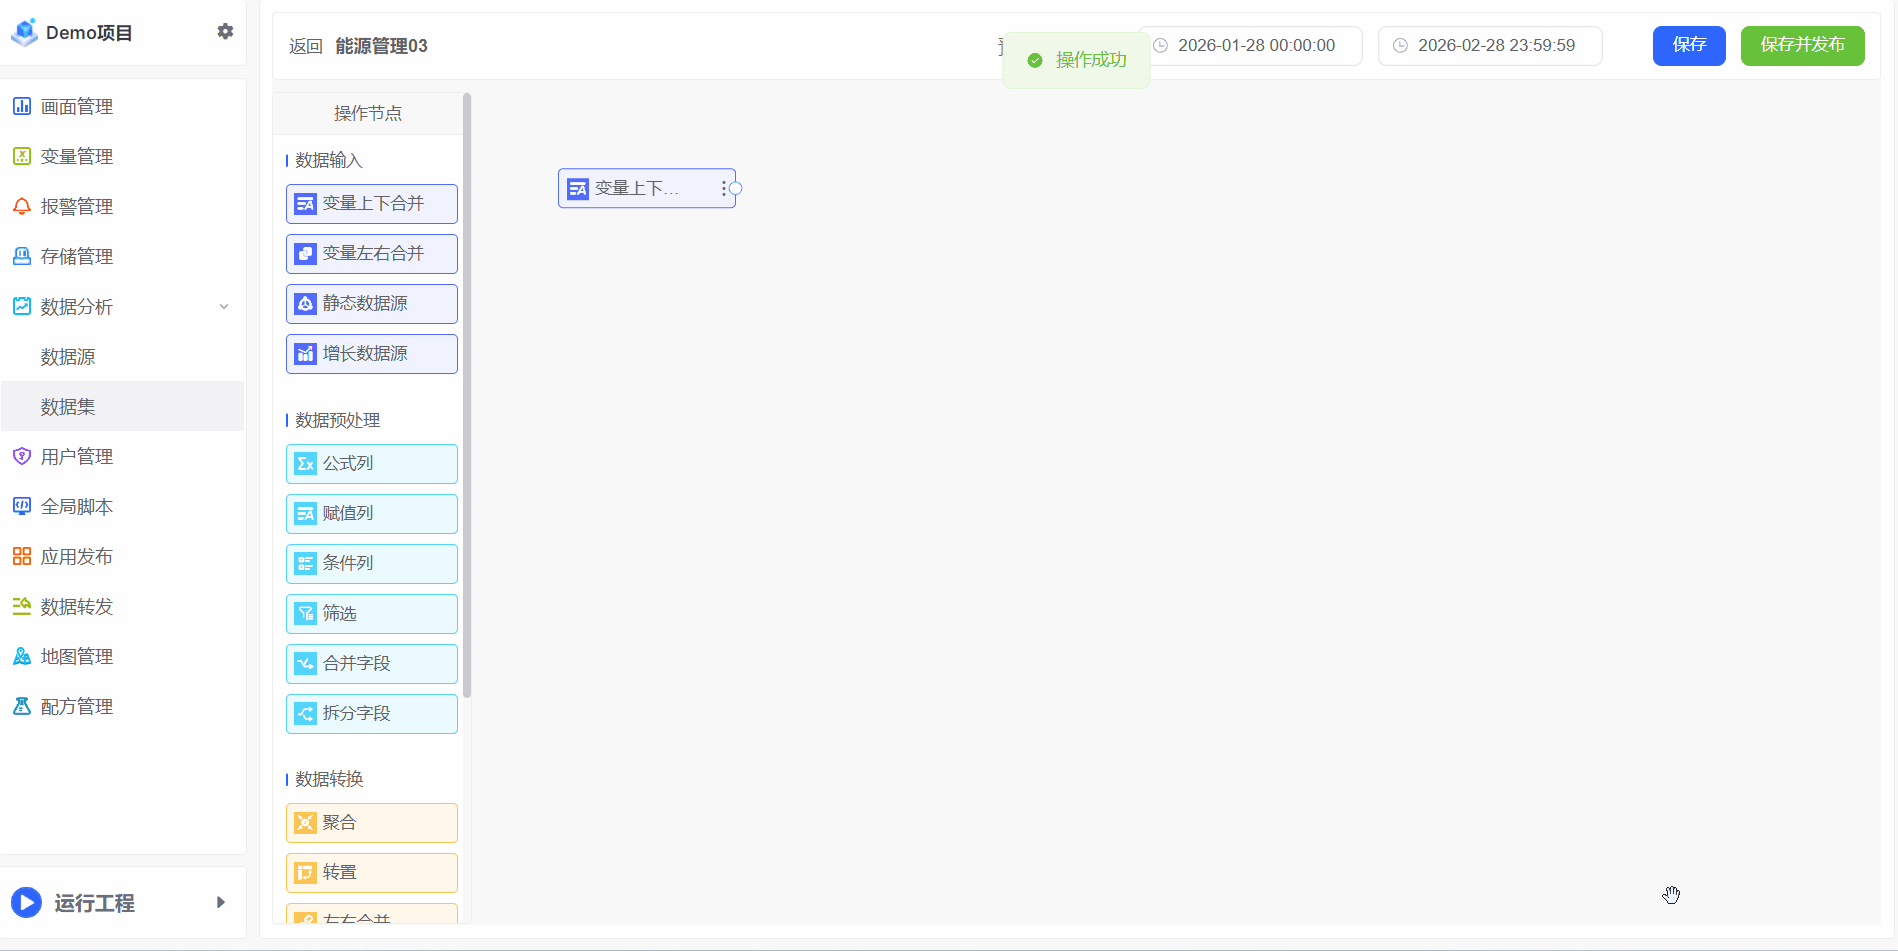Click the project settings gear icon
The height and width of the screenshot is (951, 1898).
click(x=225, y=32)
